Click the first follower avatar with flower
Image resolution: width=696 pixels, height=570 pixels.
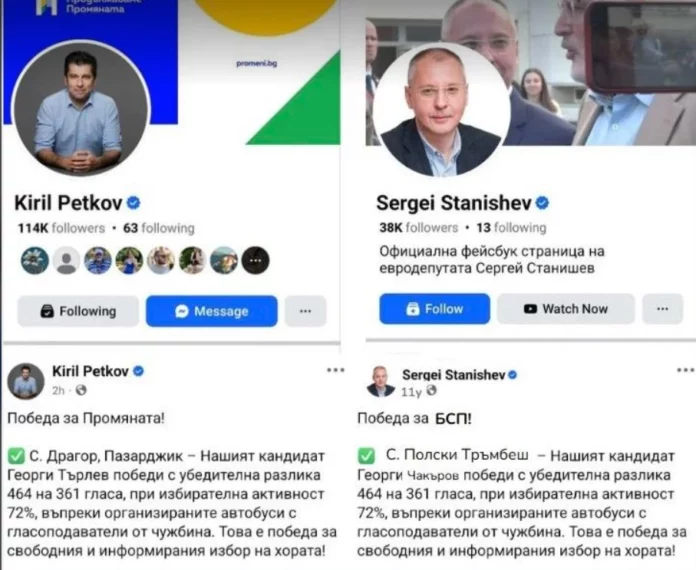point(35,260)
